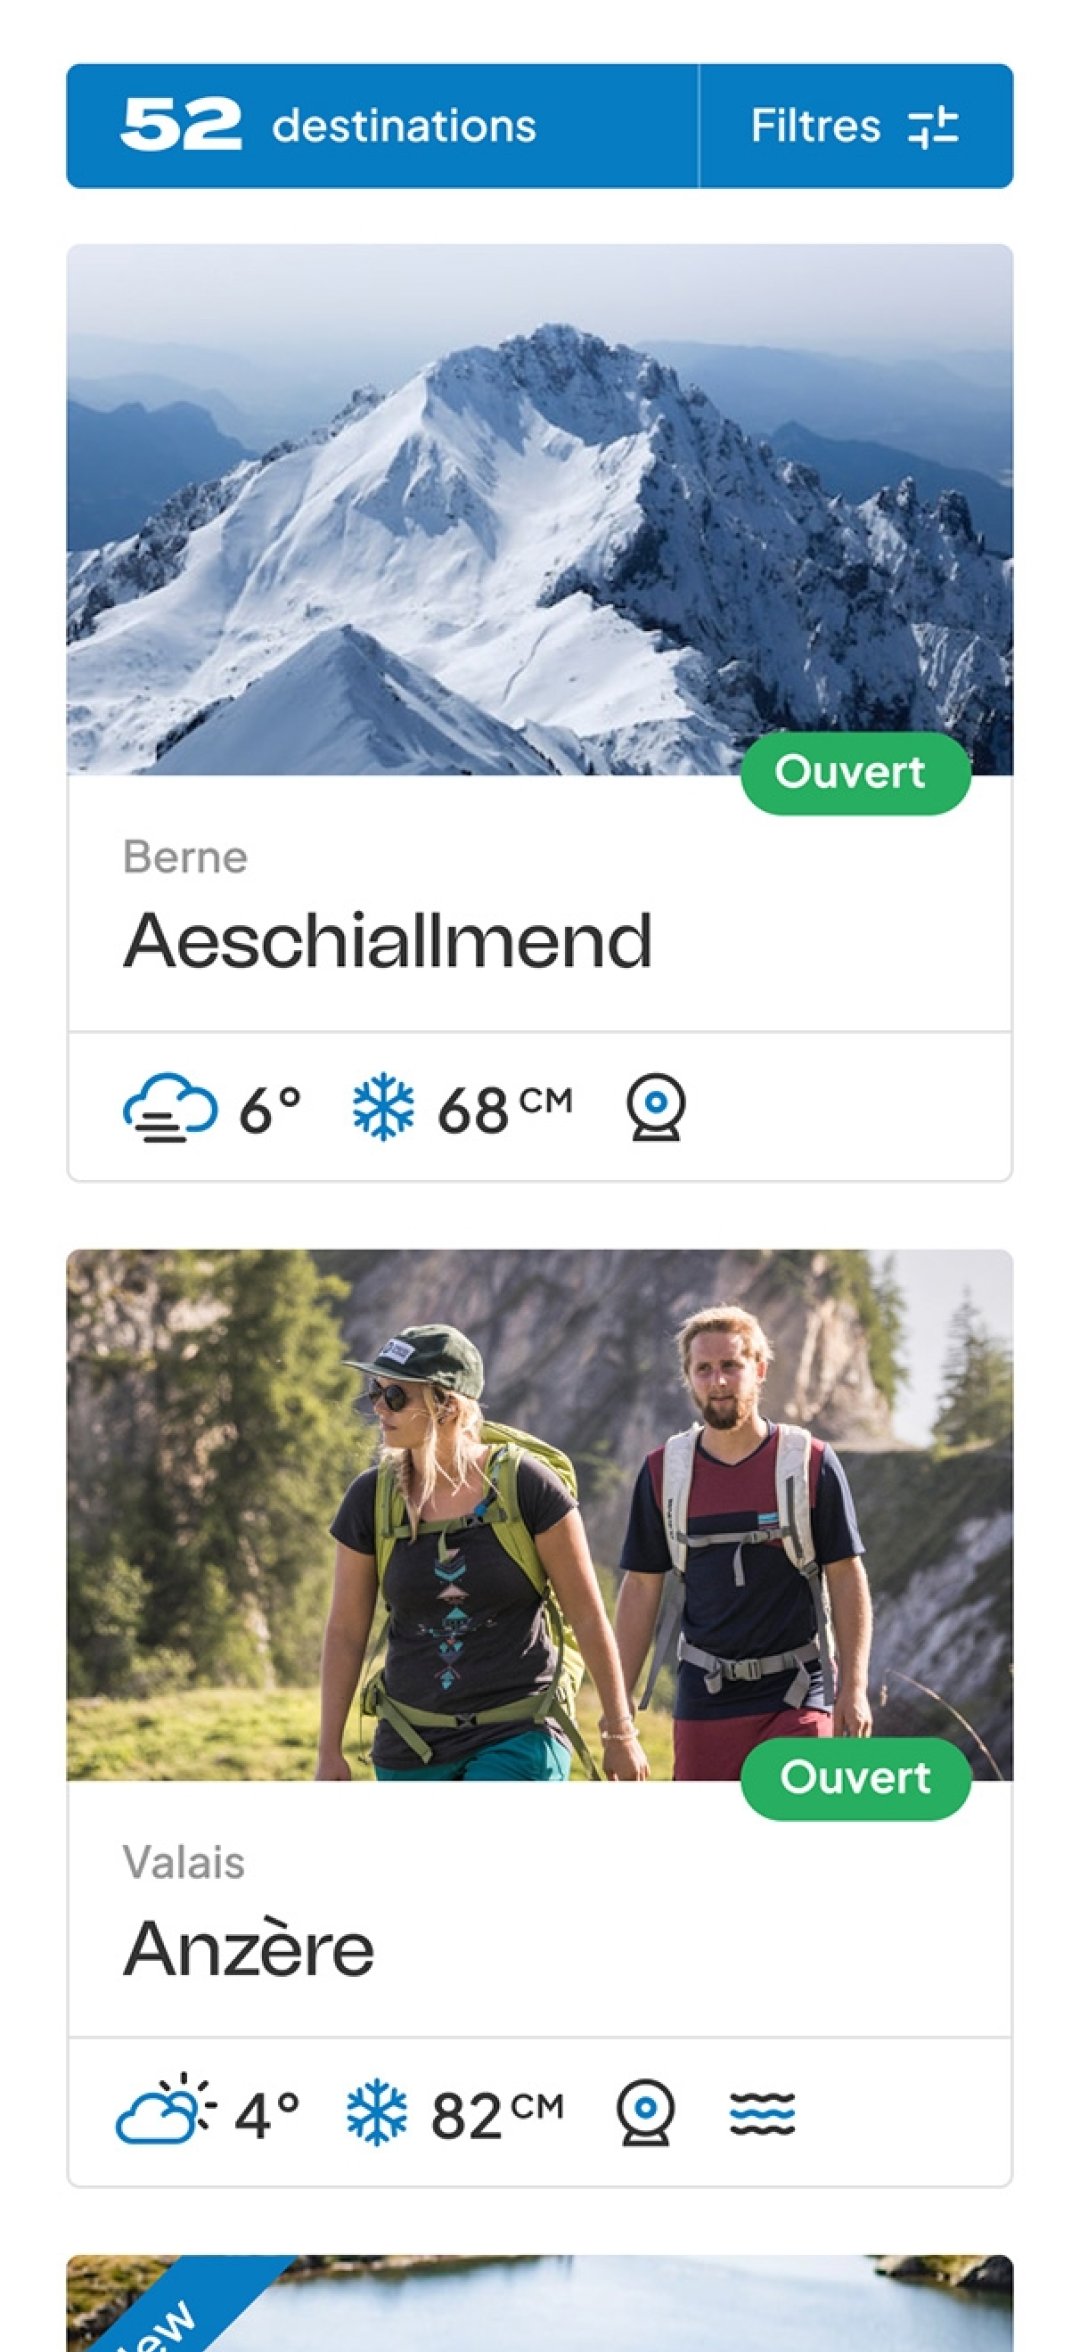The width and height of the screenshot is (1080, 2352).
Task: Open the Aeschiallmend destination title
Action: tap(388, 941)
